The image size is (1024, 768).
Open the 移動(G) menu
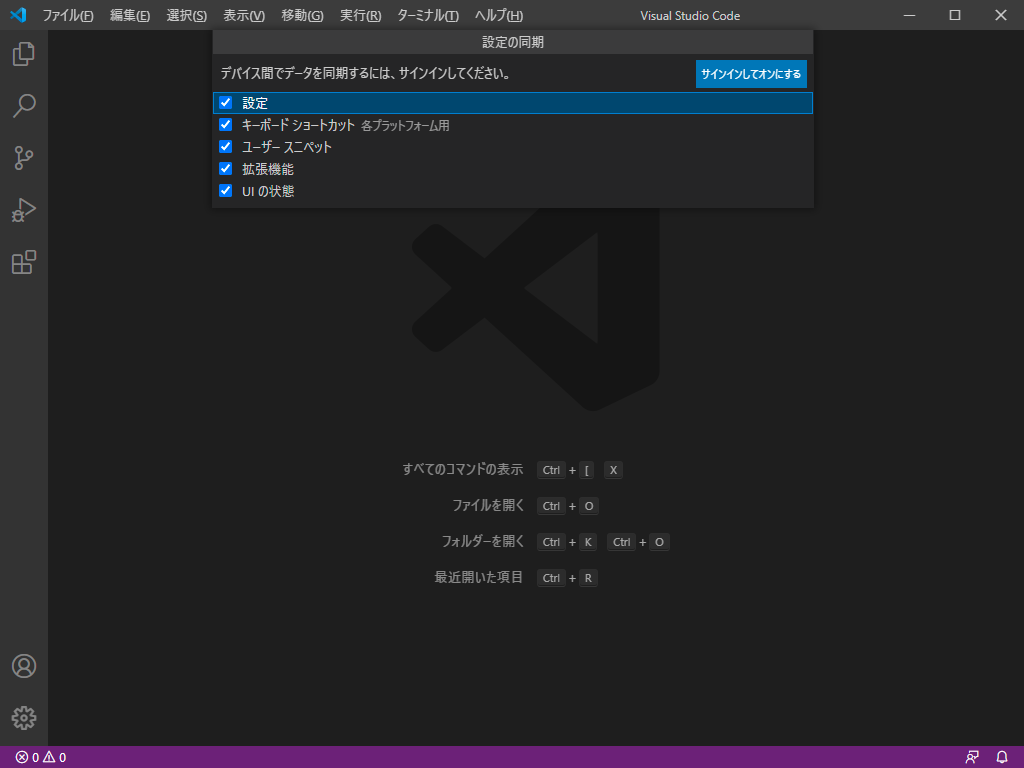[302, 16]
